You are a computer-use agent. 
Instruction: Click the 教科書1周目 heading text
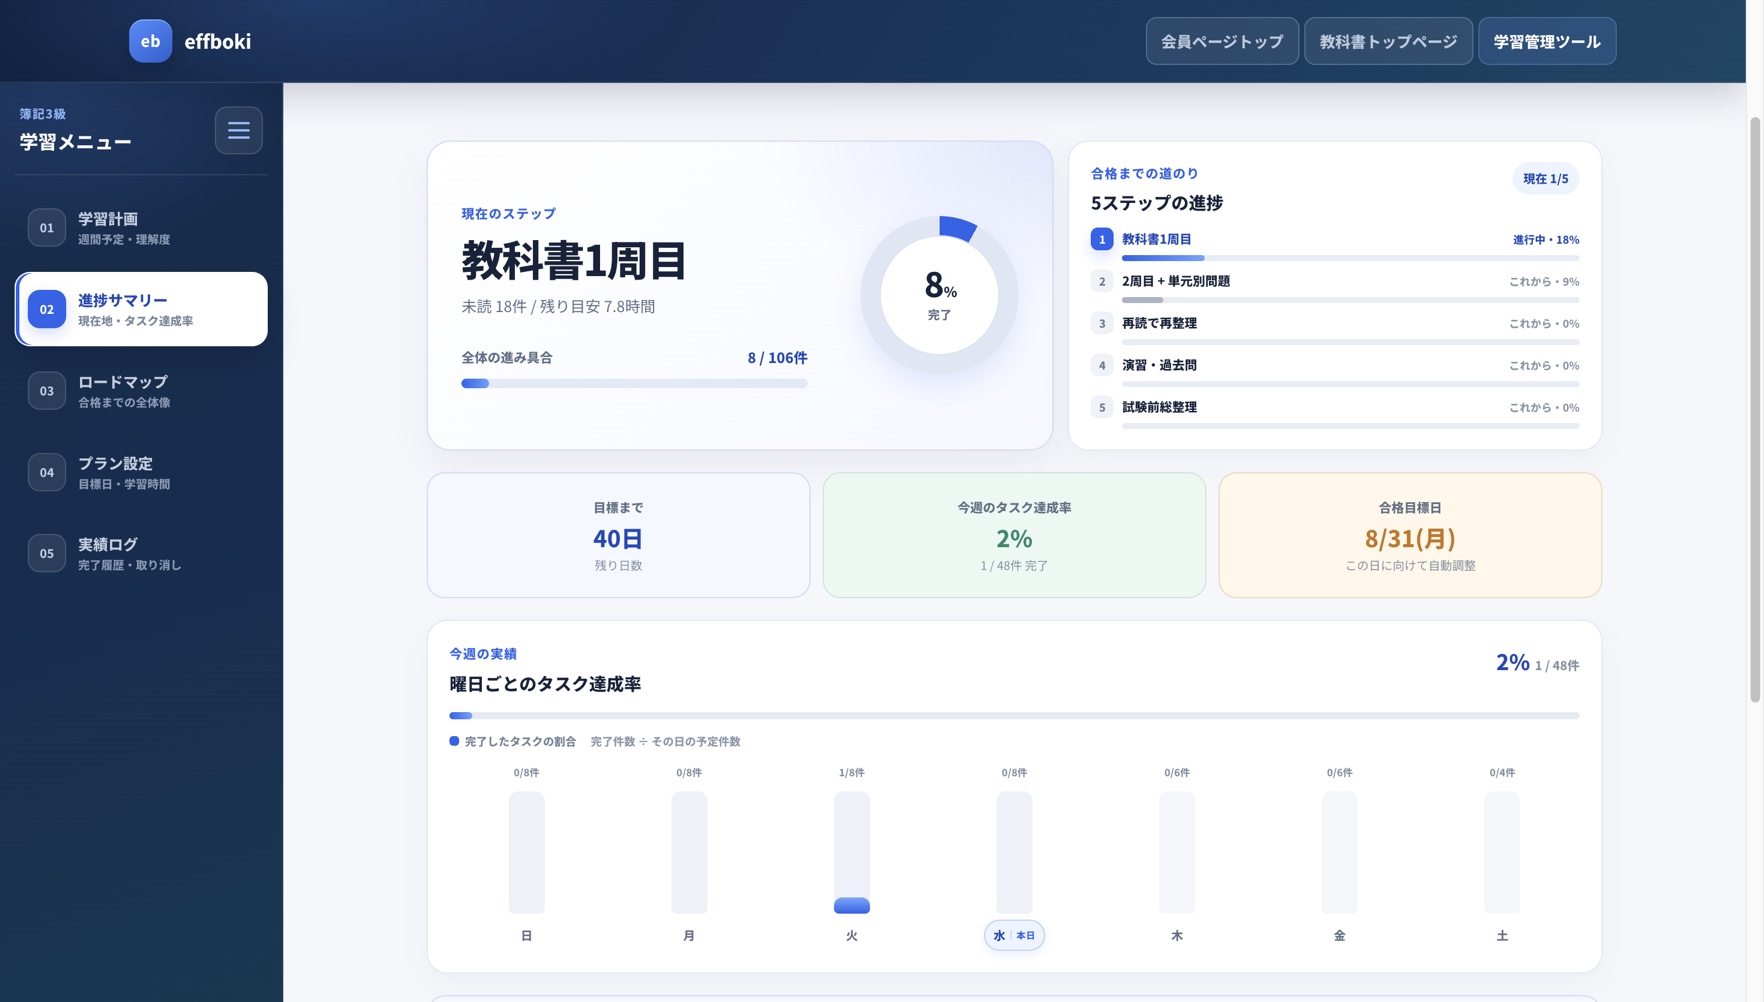coord(574,261)
